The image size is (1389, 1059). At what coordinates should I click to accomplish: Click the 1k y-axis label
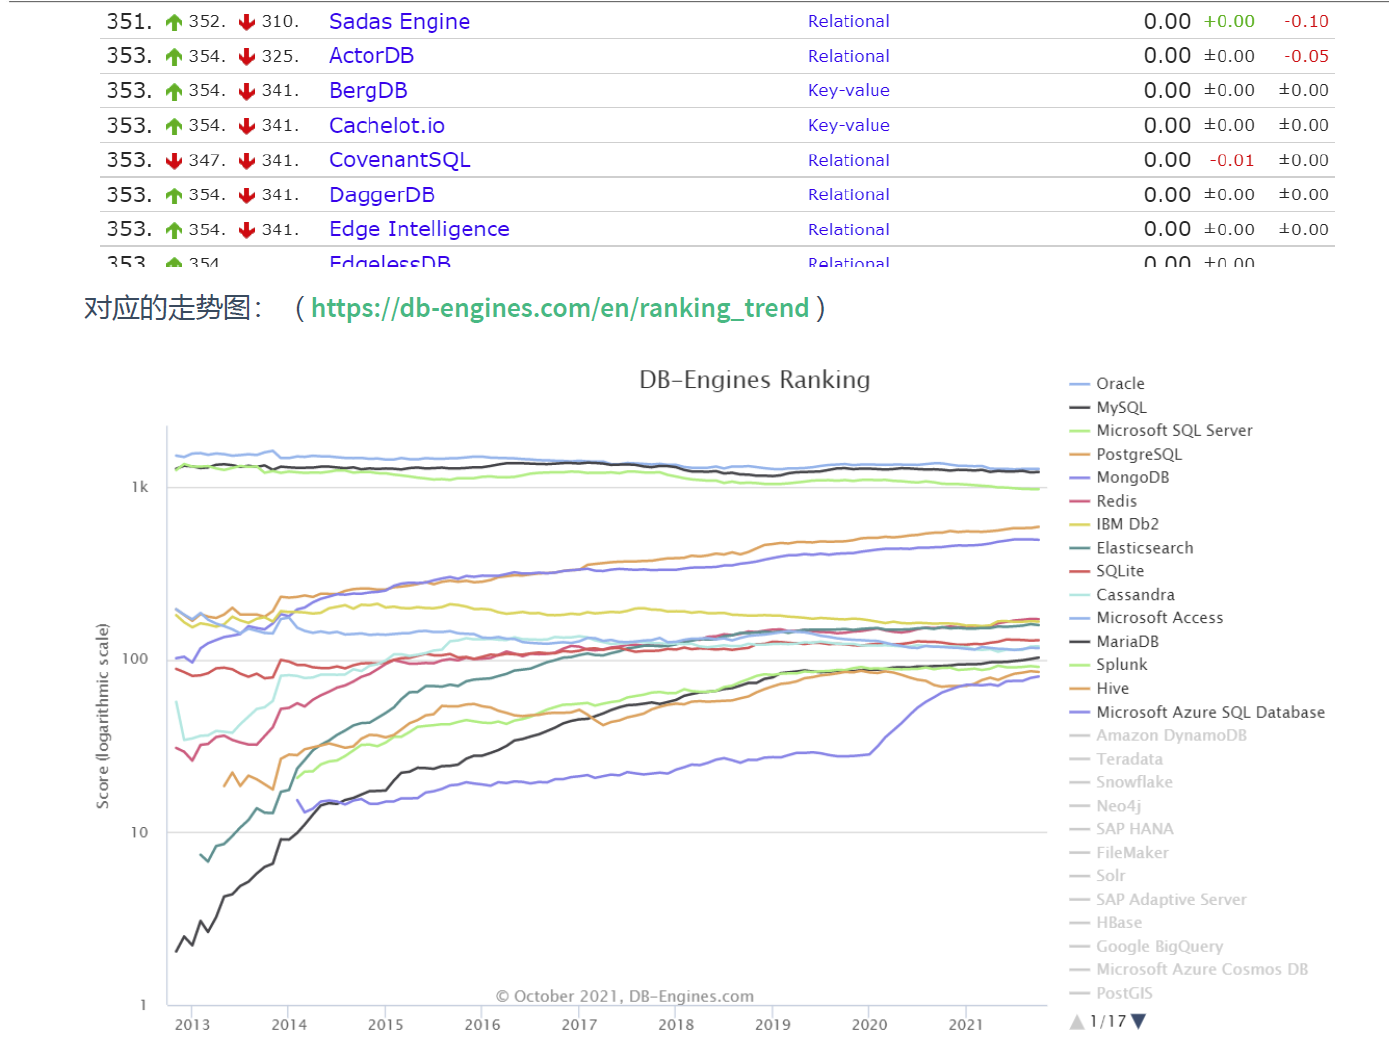pos(140,487)
